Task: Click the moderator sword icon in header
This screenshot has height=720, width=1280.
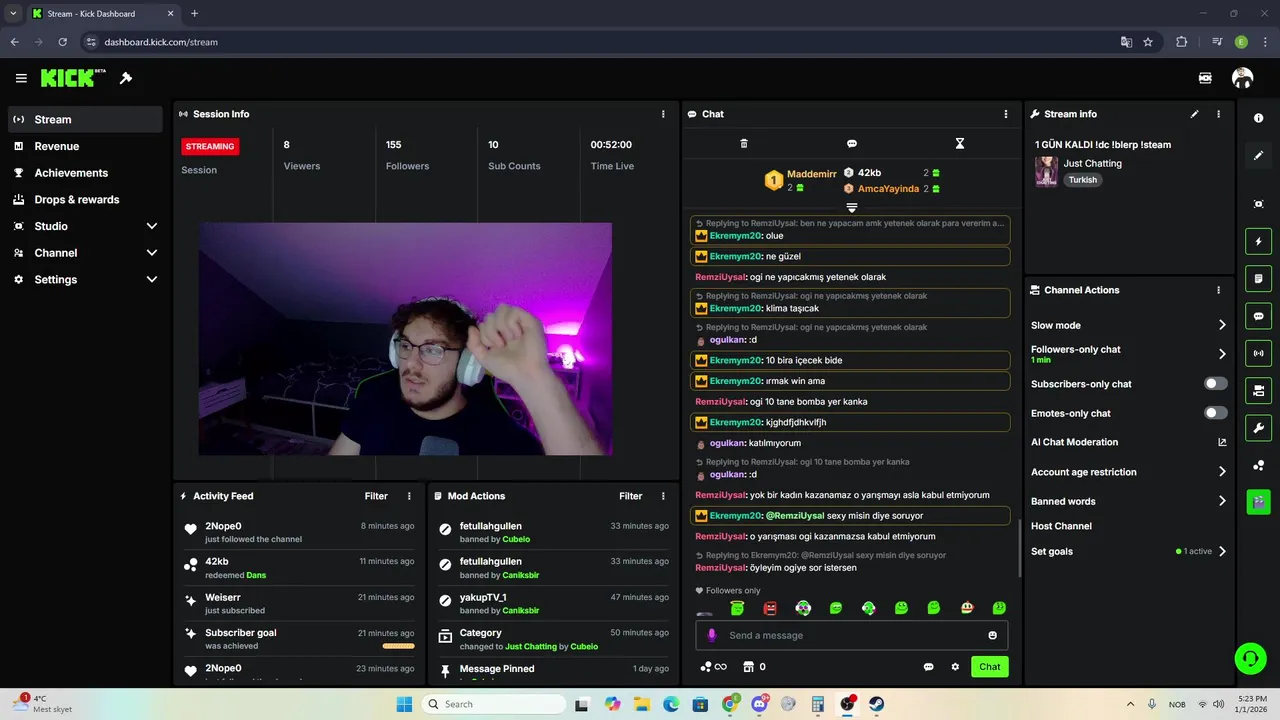Action: (126, 78)
